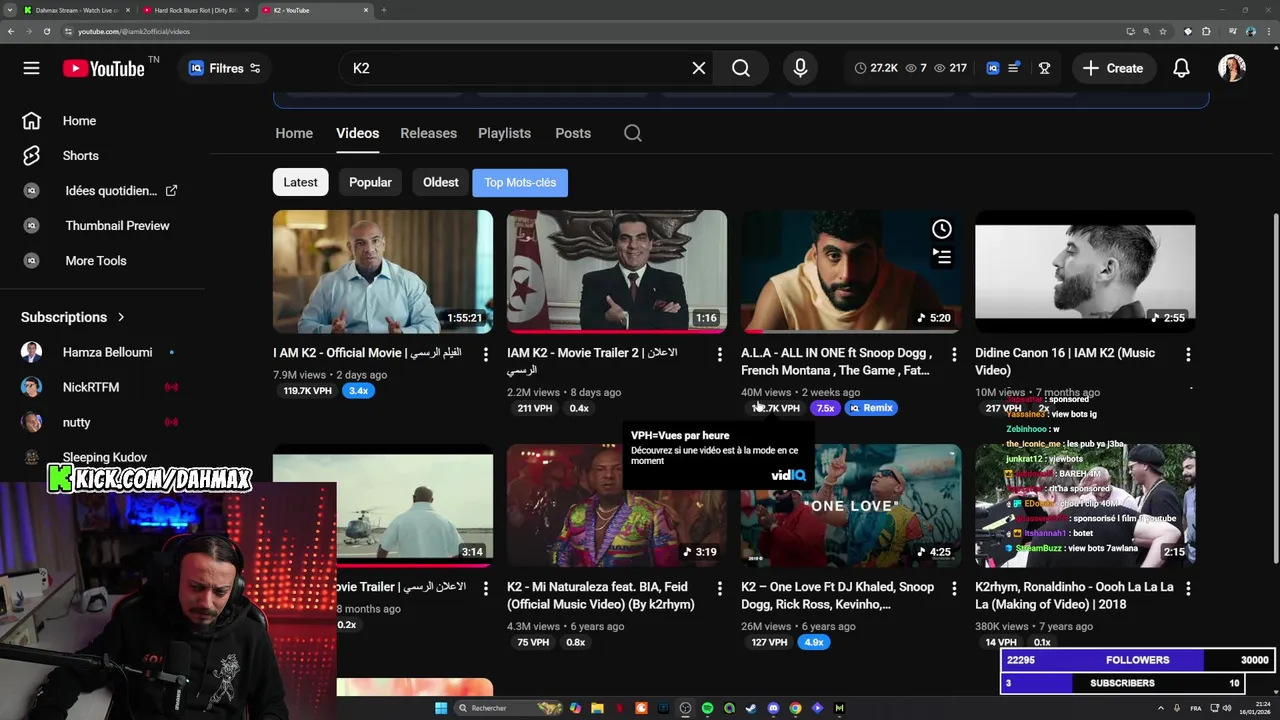This screenshot has width=1280, height=720.
Task: Select the Oldest sort chip
Action: pyautogui.click(x=440, y=182)
